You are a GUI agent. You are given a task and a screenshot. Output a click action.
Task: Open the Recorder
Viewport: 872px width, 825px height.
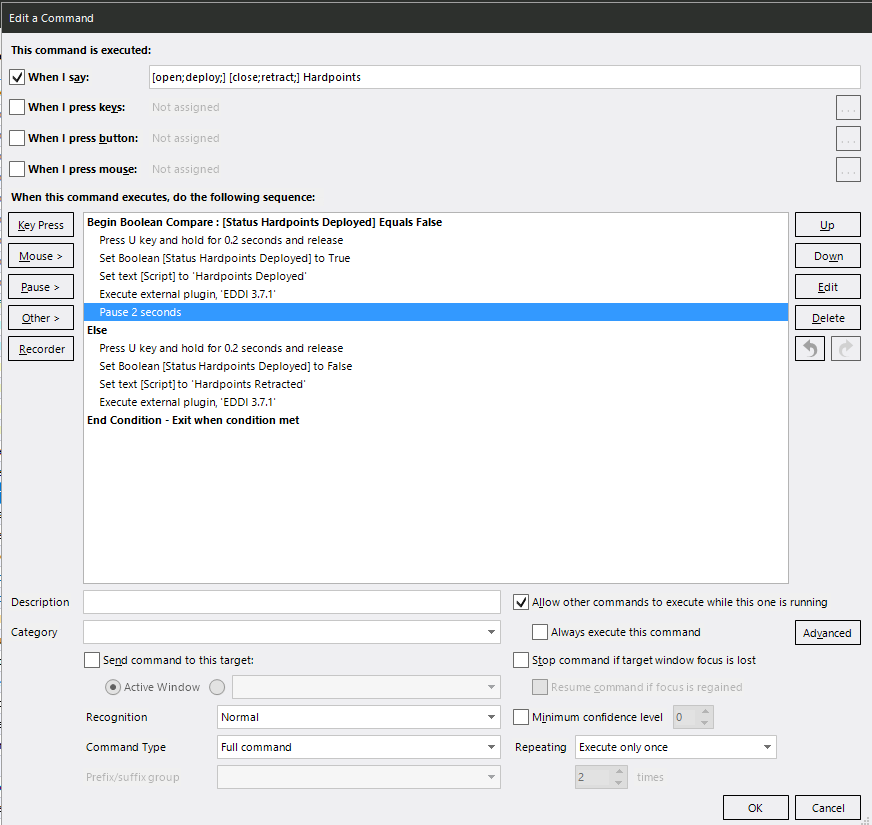[x=41, y=349]
